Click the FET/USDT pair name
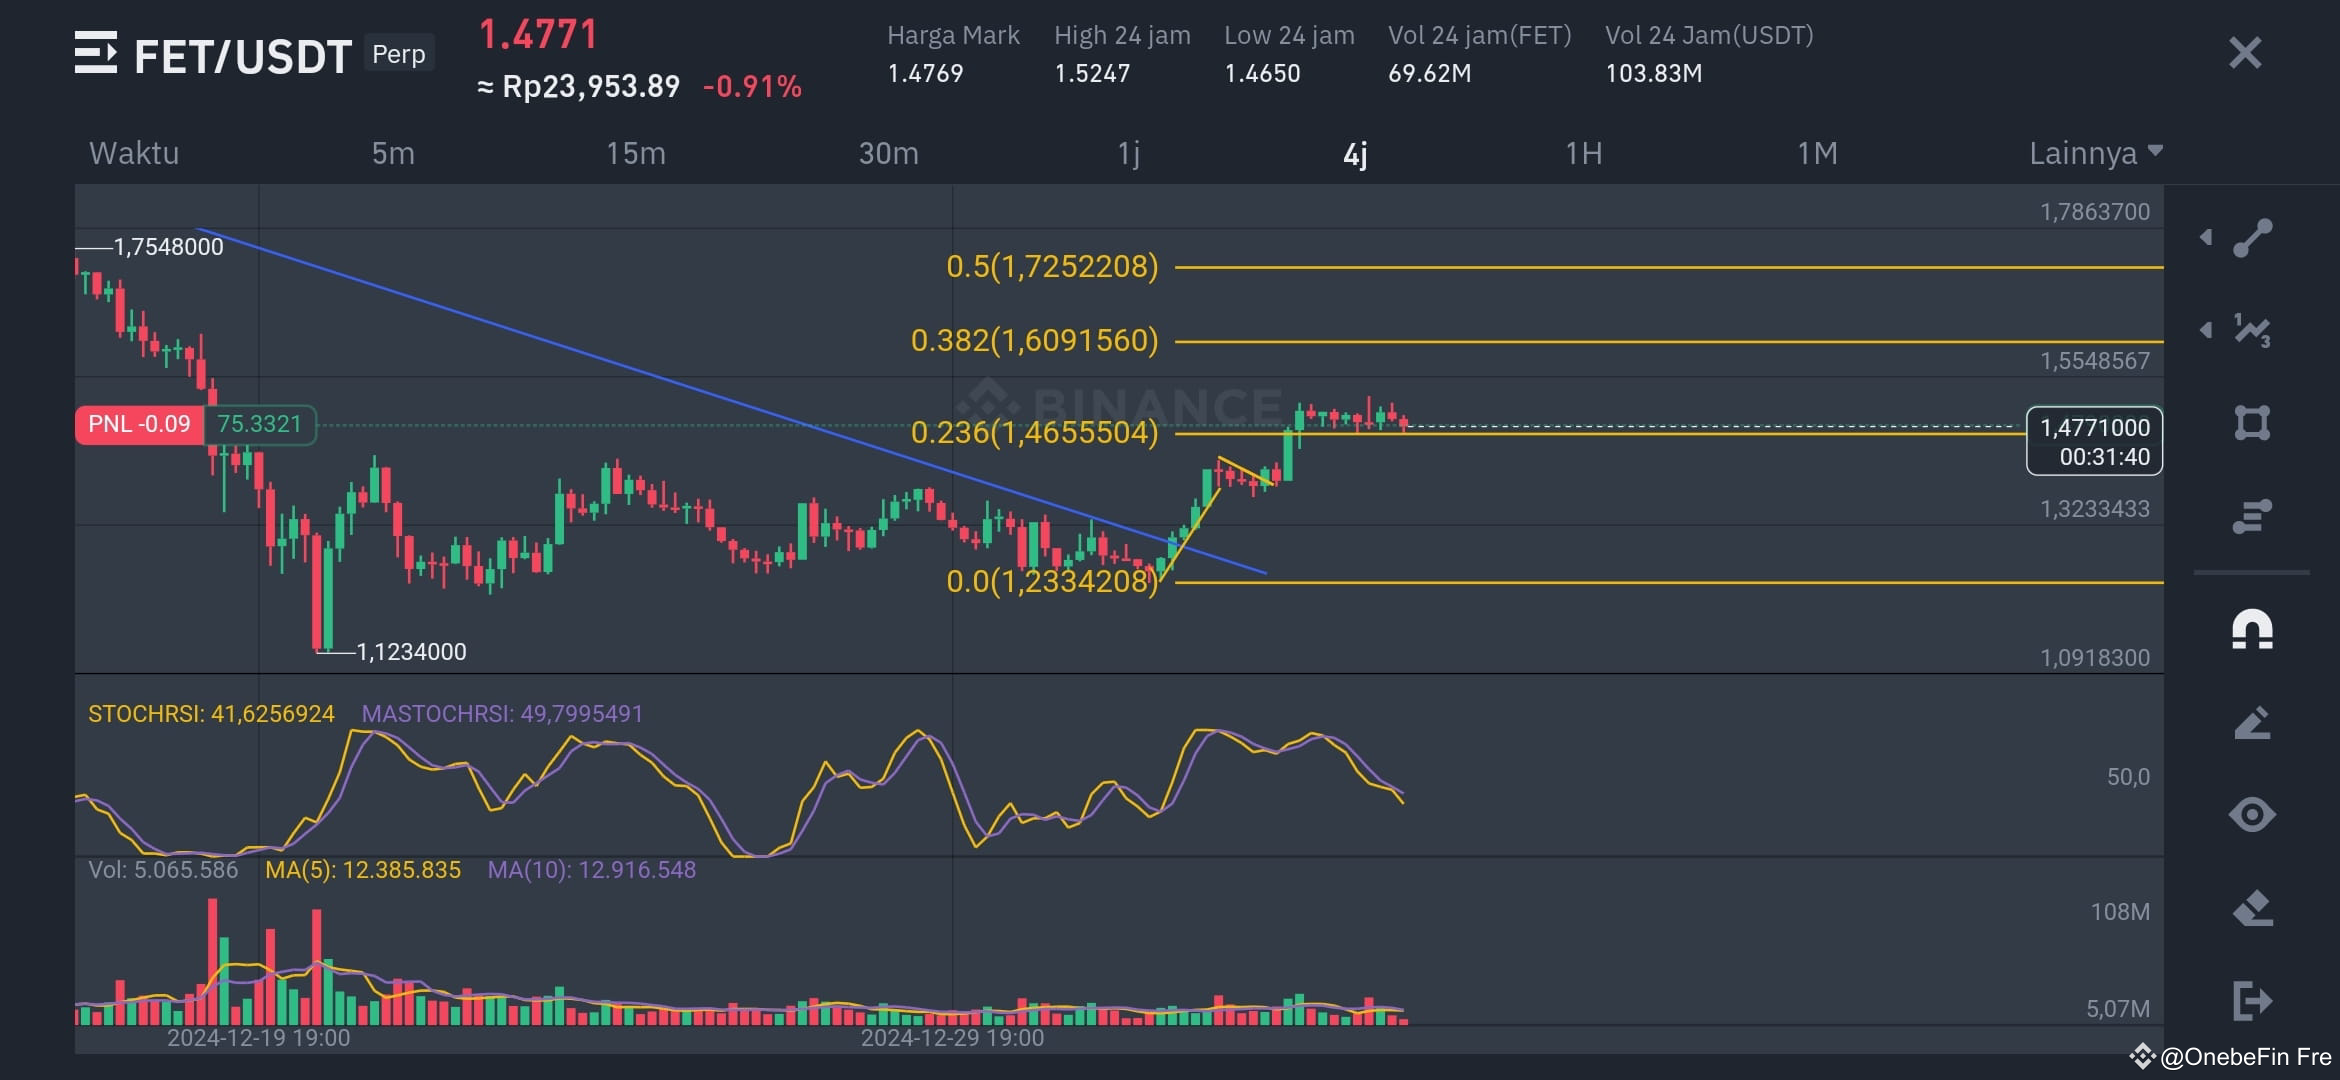The image size is (2340, 1080). pos(242,56)
